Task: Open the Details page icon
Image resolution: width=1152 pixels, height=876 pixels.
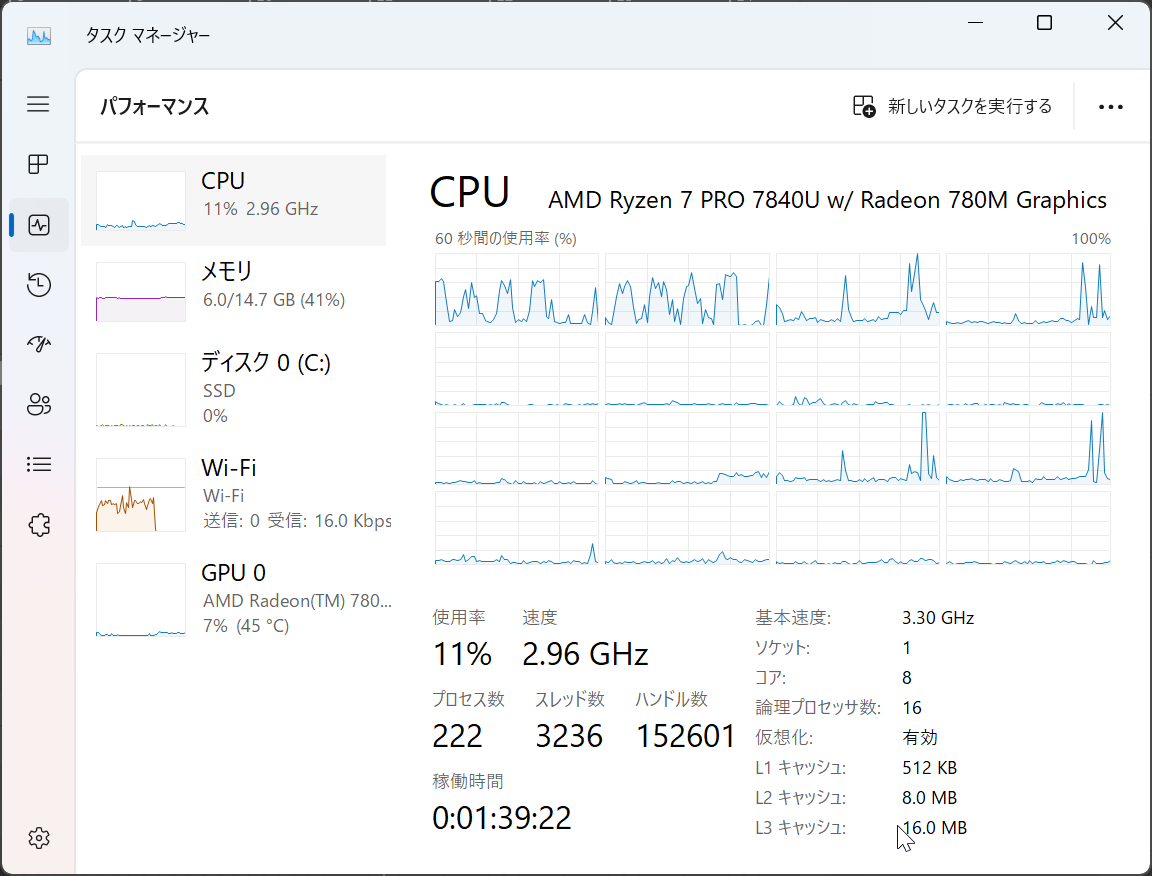Action: pyautogui.click(x=38, y=464)
